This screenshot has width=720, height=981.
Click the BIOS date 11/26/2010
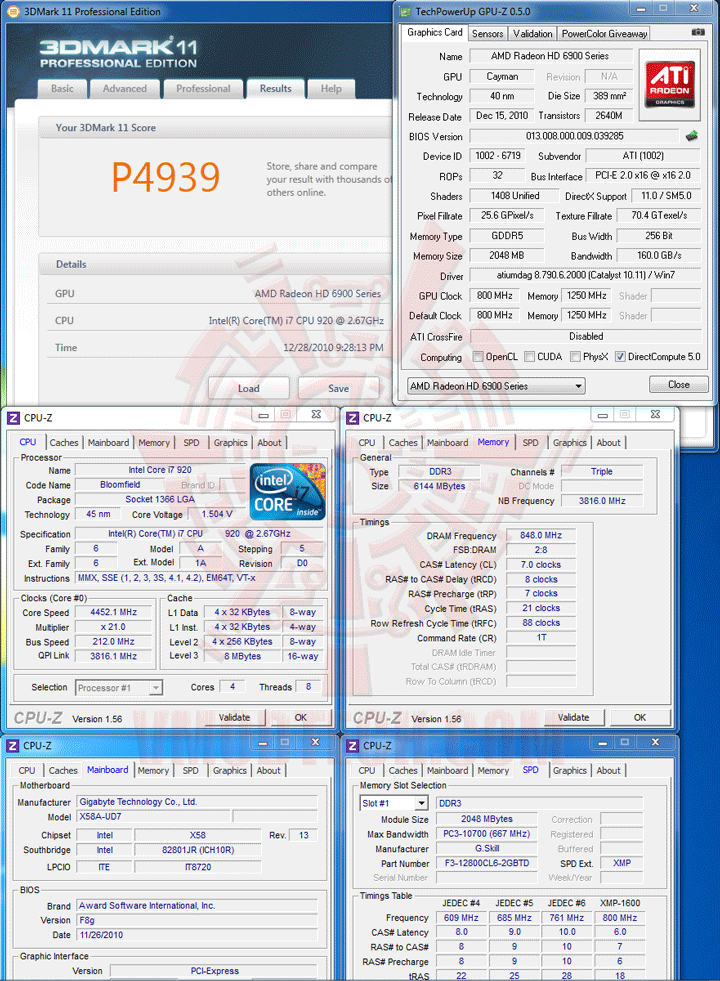click(197, 935)
